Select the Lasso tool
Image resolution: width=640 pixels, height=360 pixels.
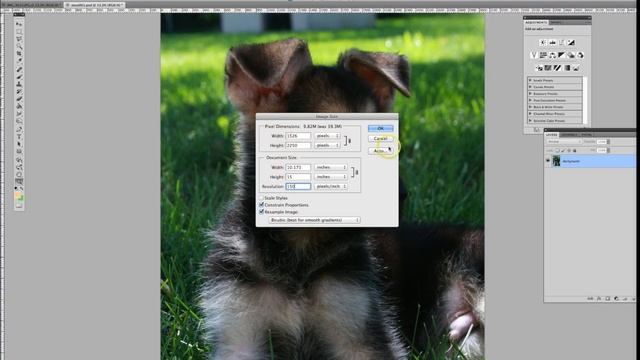(x=19, y=39)
